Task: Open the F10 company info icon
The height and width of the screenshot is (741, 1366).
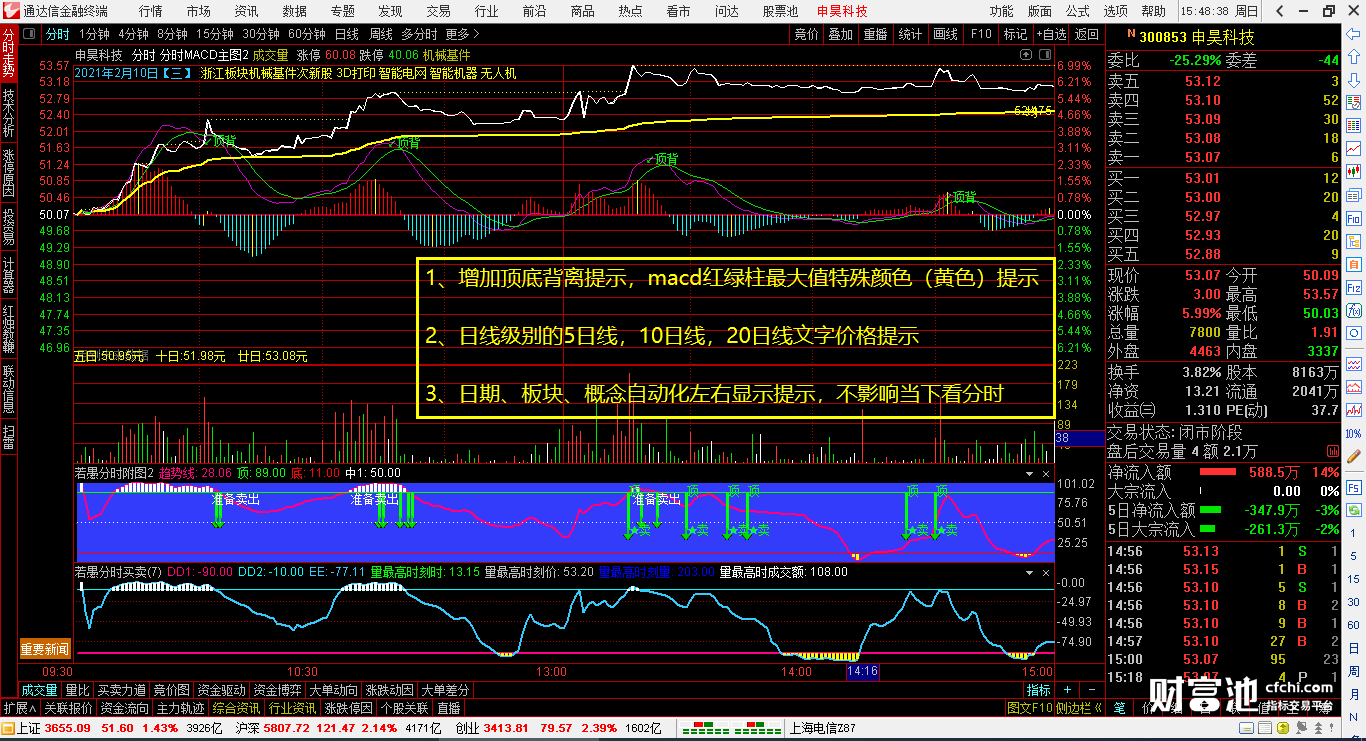Action: pos(1353,218)
